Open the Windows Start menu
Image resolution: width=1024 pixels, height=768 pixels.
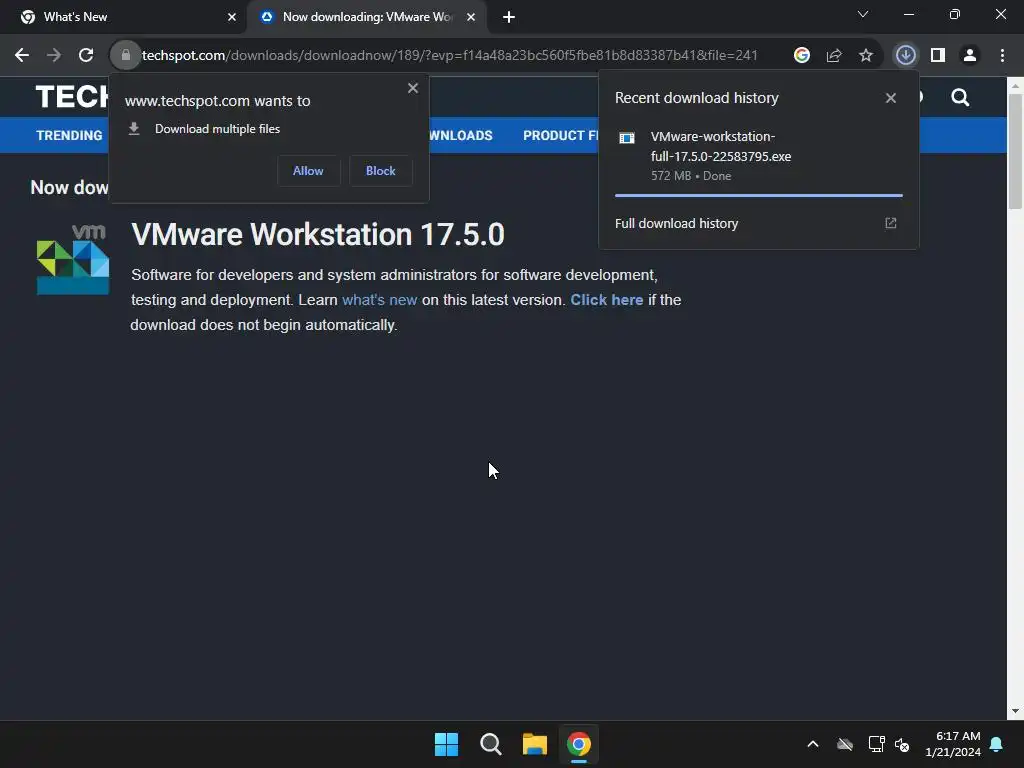[447, 744]
